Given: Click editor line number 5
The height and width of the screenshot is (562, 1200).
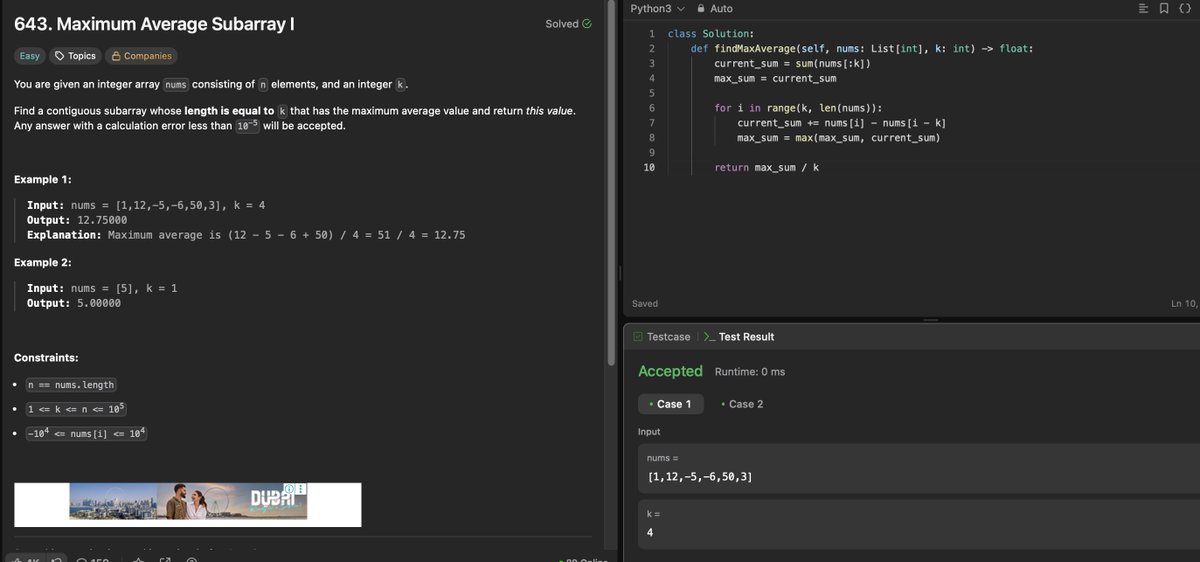Looking at the screenshot, I should click(x=652, y=93).
